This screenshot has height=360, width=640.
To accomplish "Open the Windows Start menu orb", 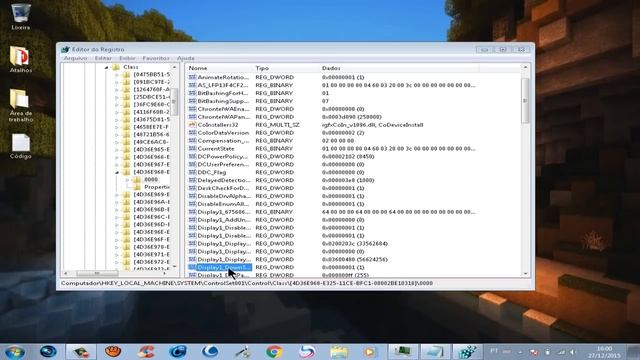I will (x=15, y=352).
